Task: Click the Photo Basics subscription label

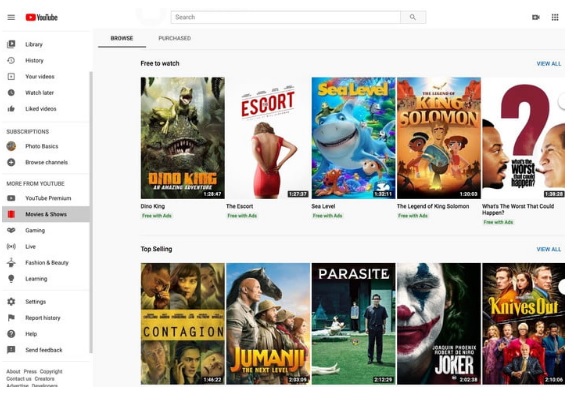Action: [x=42, y=146]
